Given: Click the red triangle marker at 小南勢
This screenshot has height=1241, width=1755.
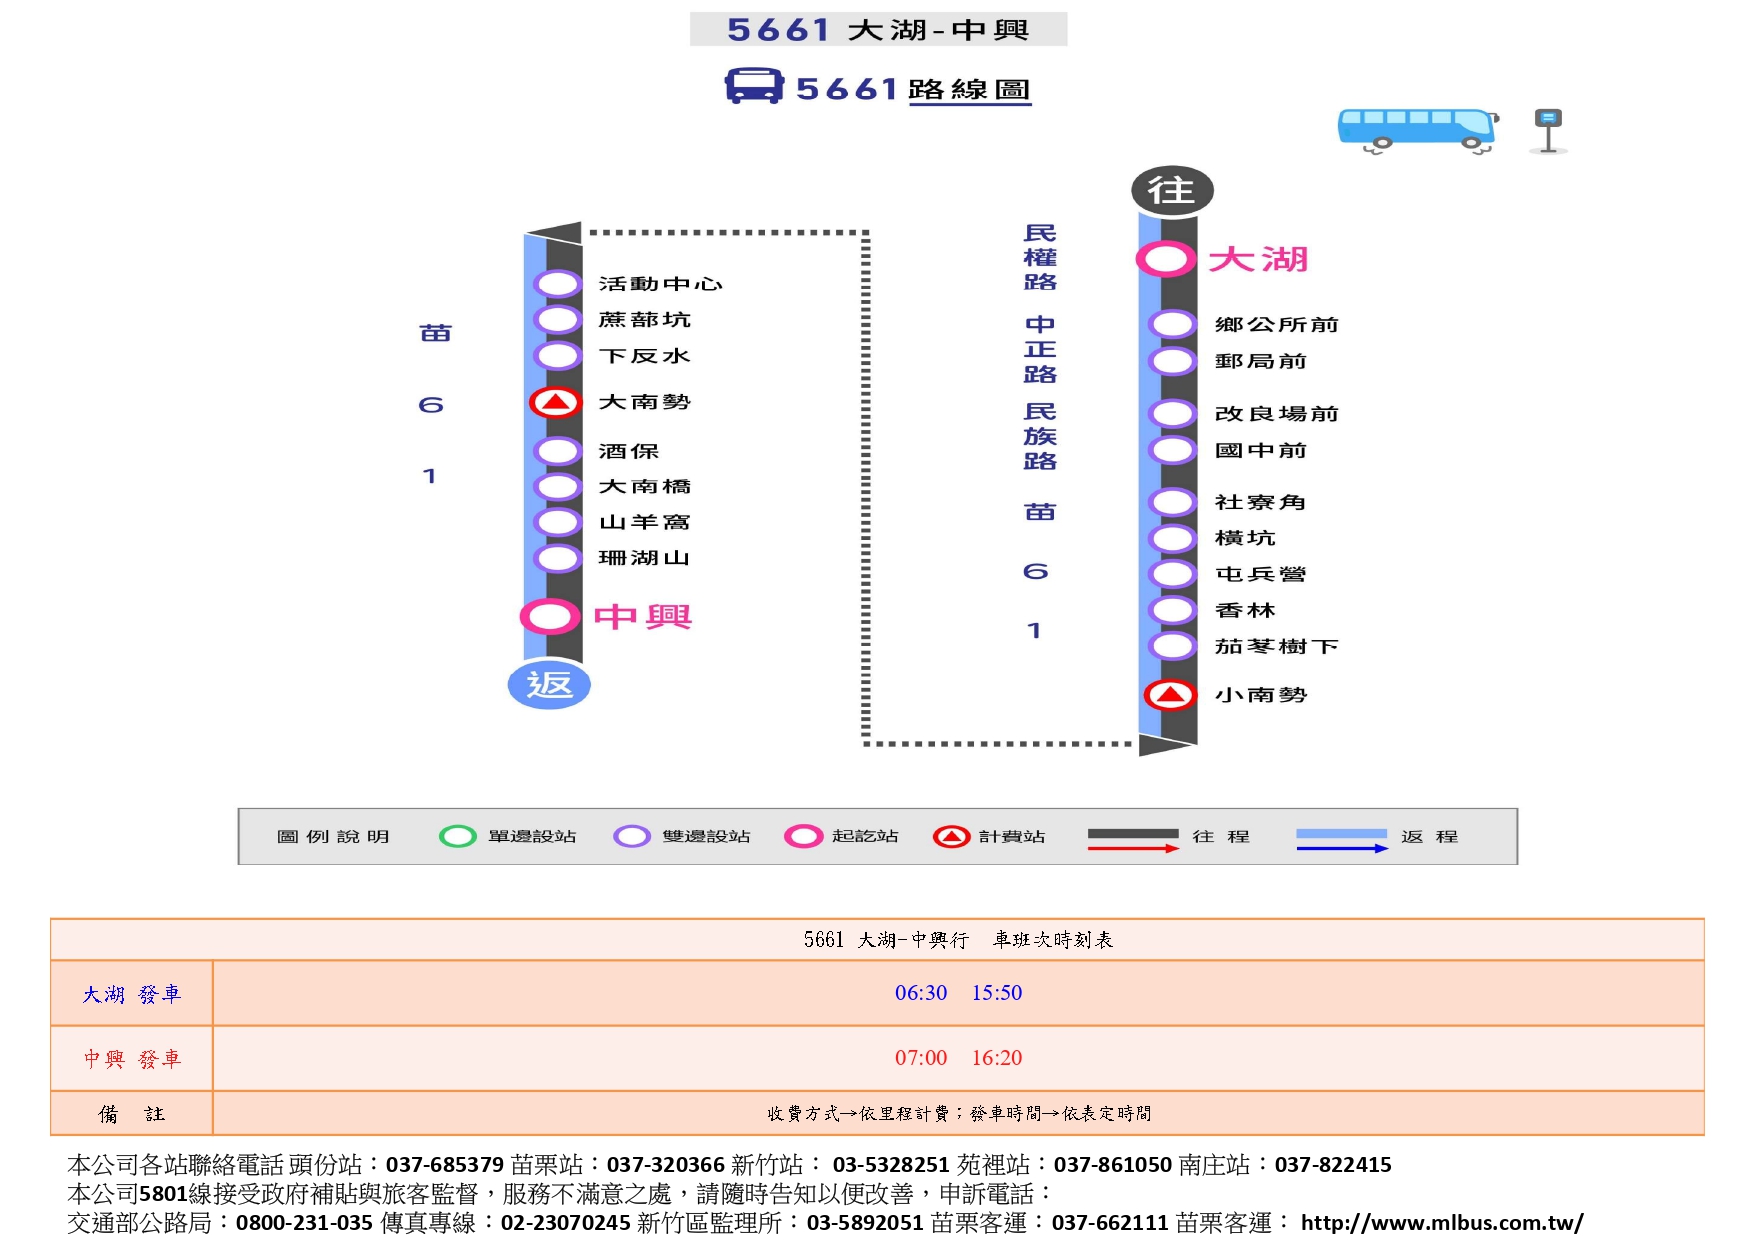Looking at the screenshot, I should coord(1170,694).
